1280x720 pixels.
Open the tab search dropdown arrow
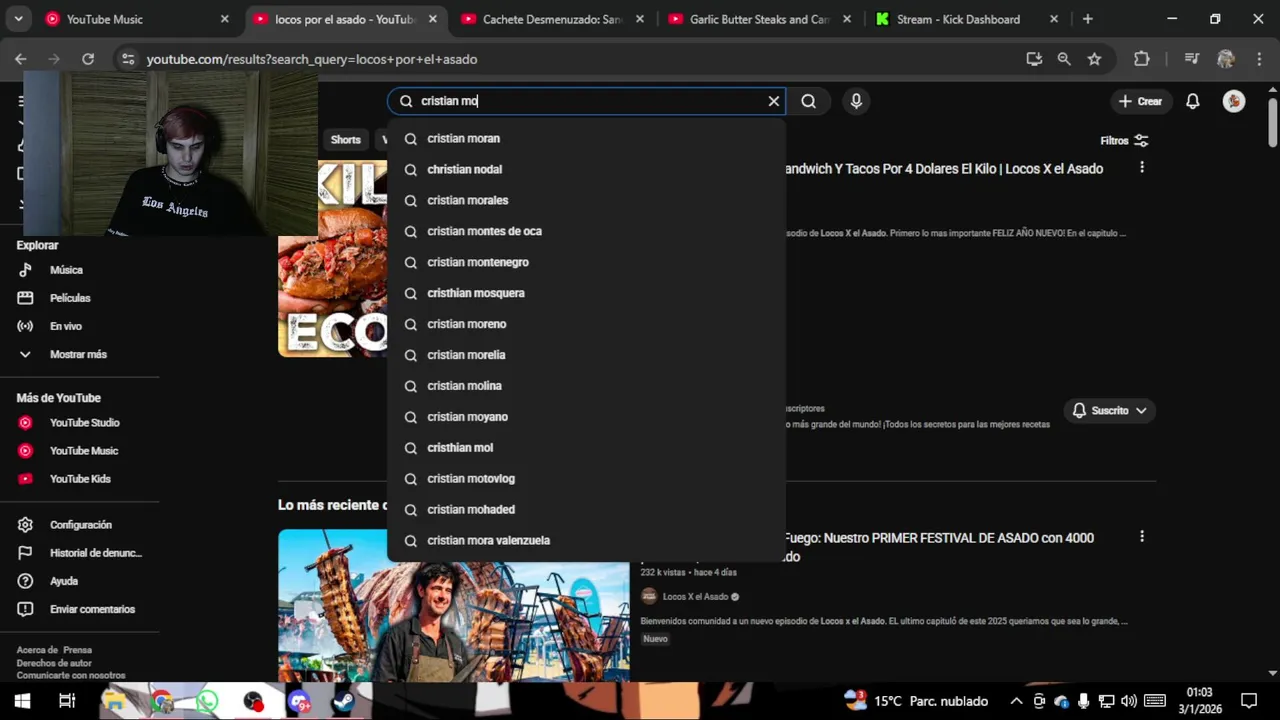pyautogui.click(x=18, y=19)
